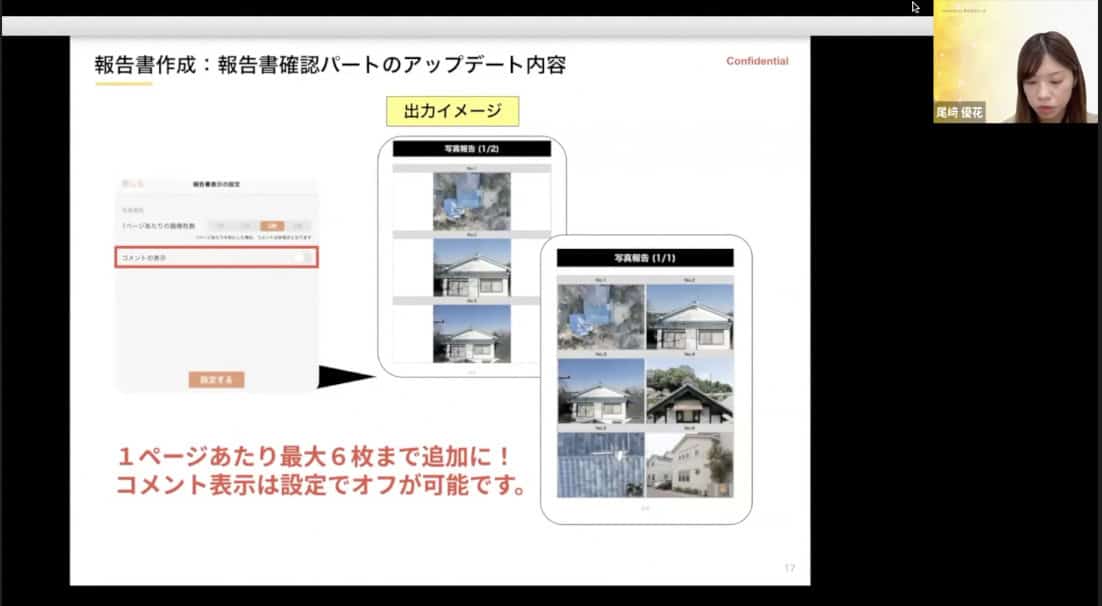
Task: Open aerial map photo in 写真報告 (1/2) page
Action: [471, 202]
